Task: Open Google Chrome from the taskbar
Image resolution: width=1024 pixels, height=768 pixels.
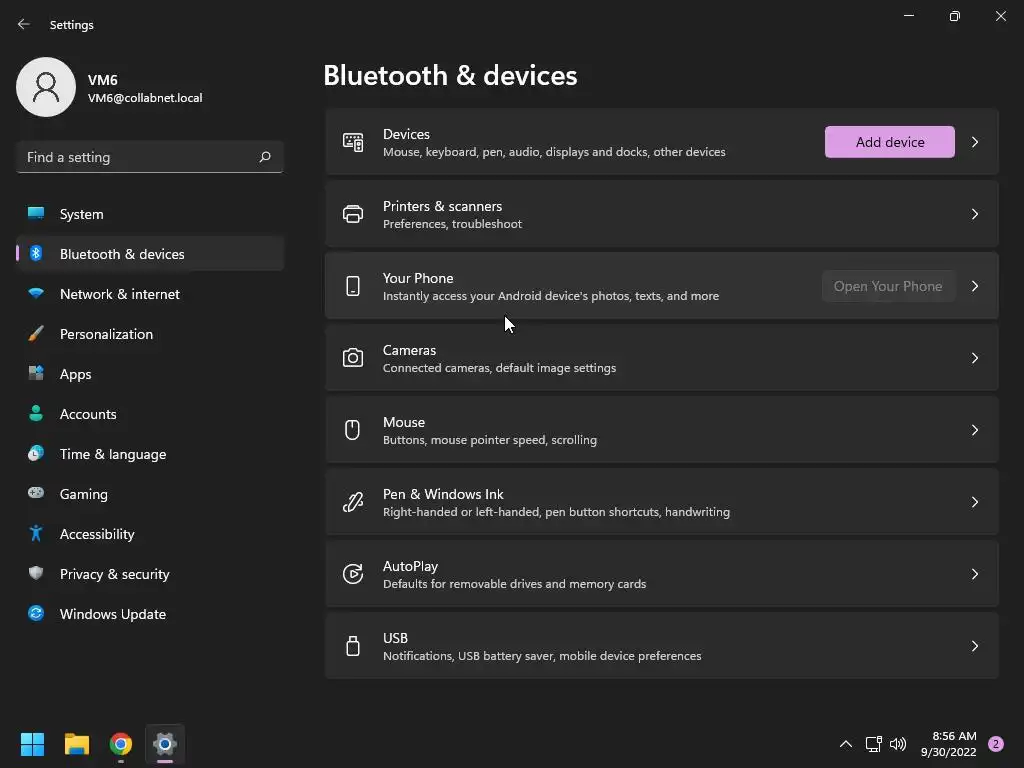Action: coord(121,744)
